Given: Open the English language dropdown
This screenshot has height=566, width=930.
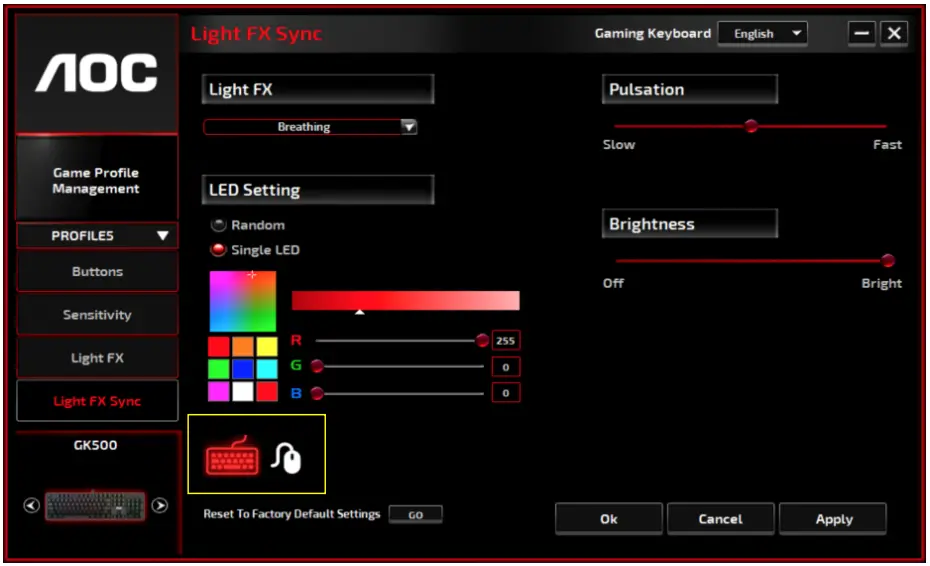Looking at the screenshot, I should (x=763, y=34).
